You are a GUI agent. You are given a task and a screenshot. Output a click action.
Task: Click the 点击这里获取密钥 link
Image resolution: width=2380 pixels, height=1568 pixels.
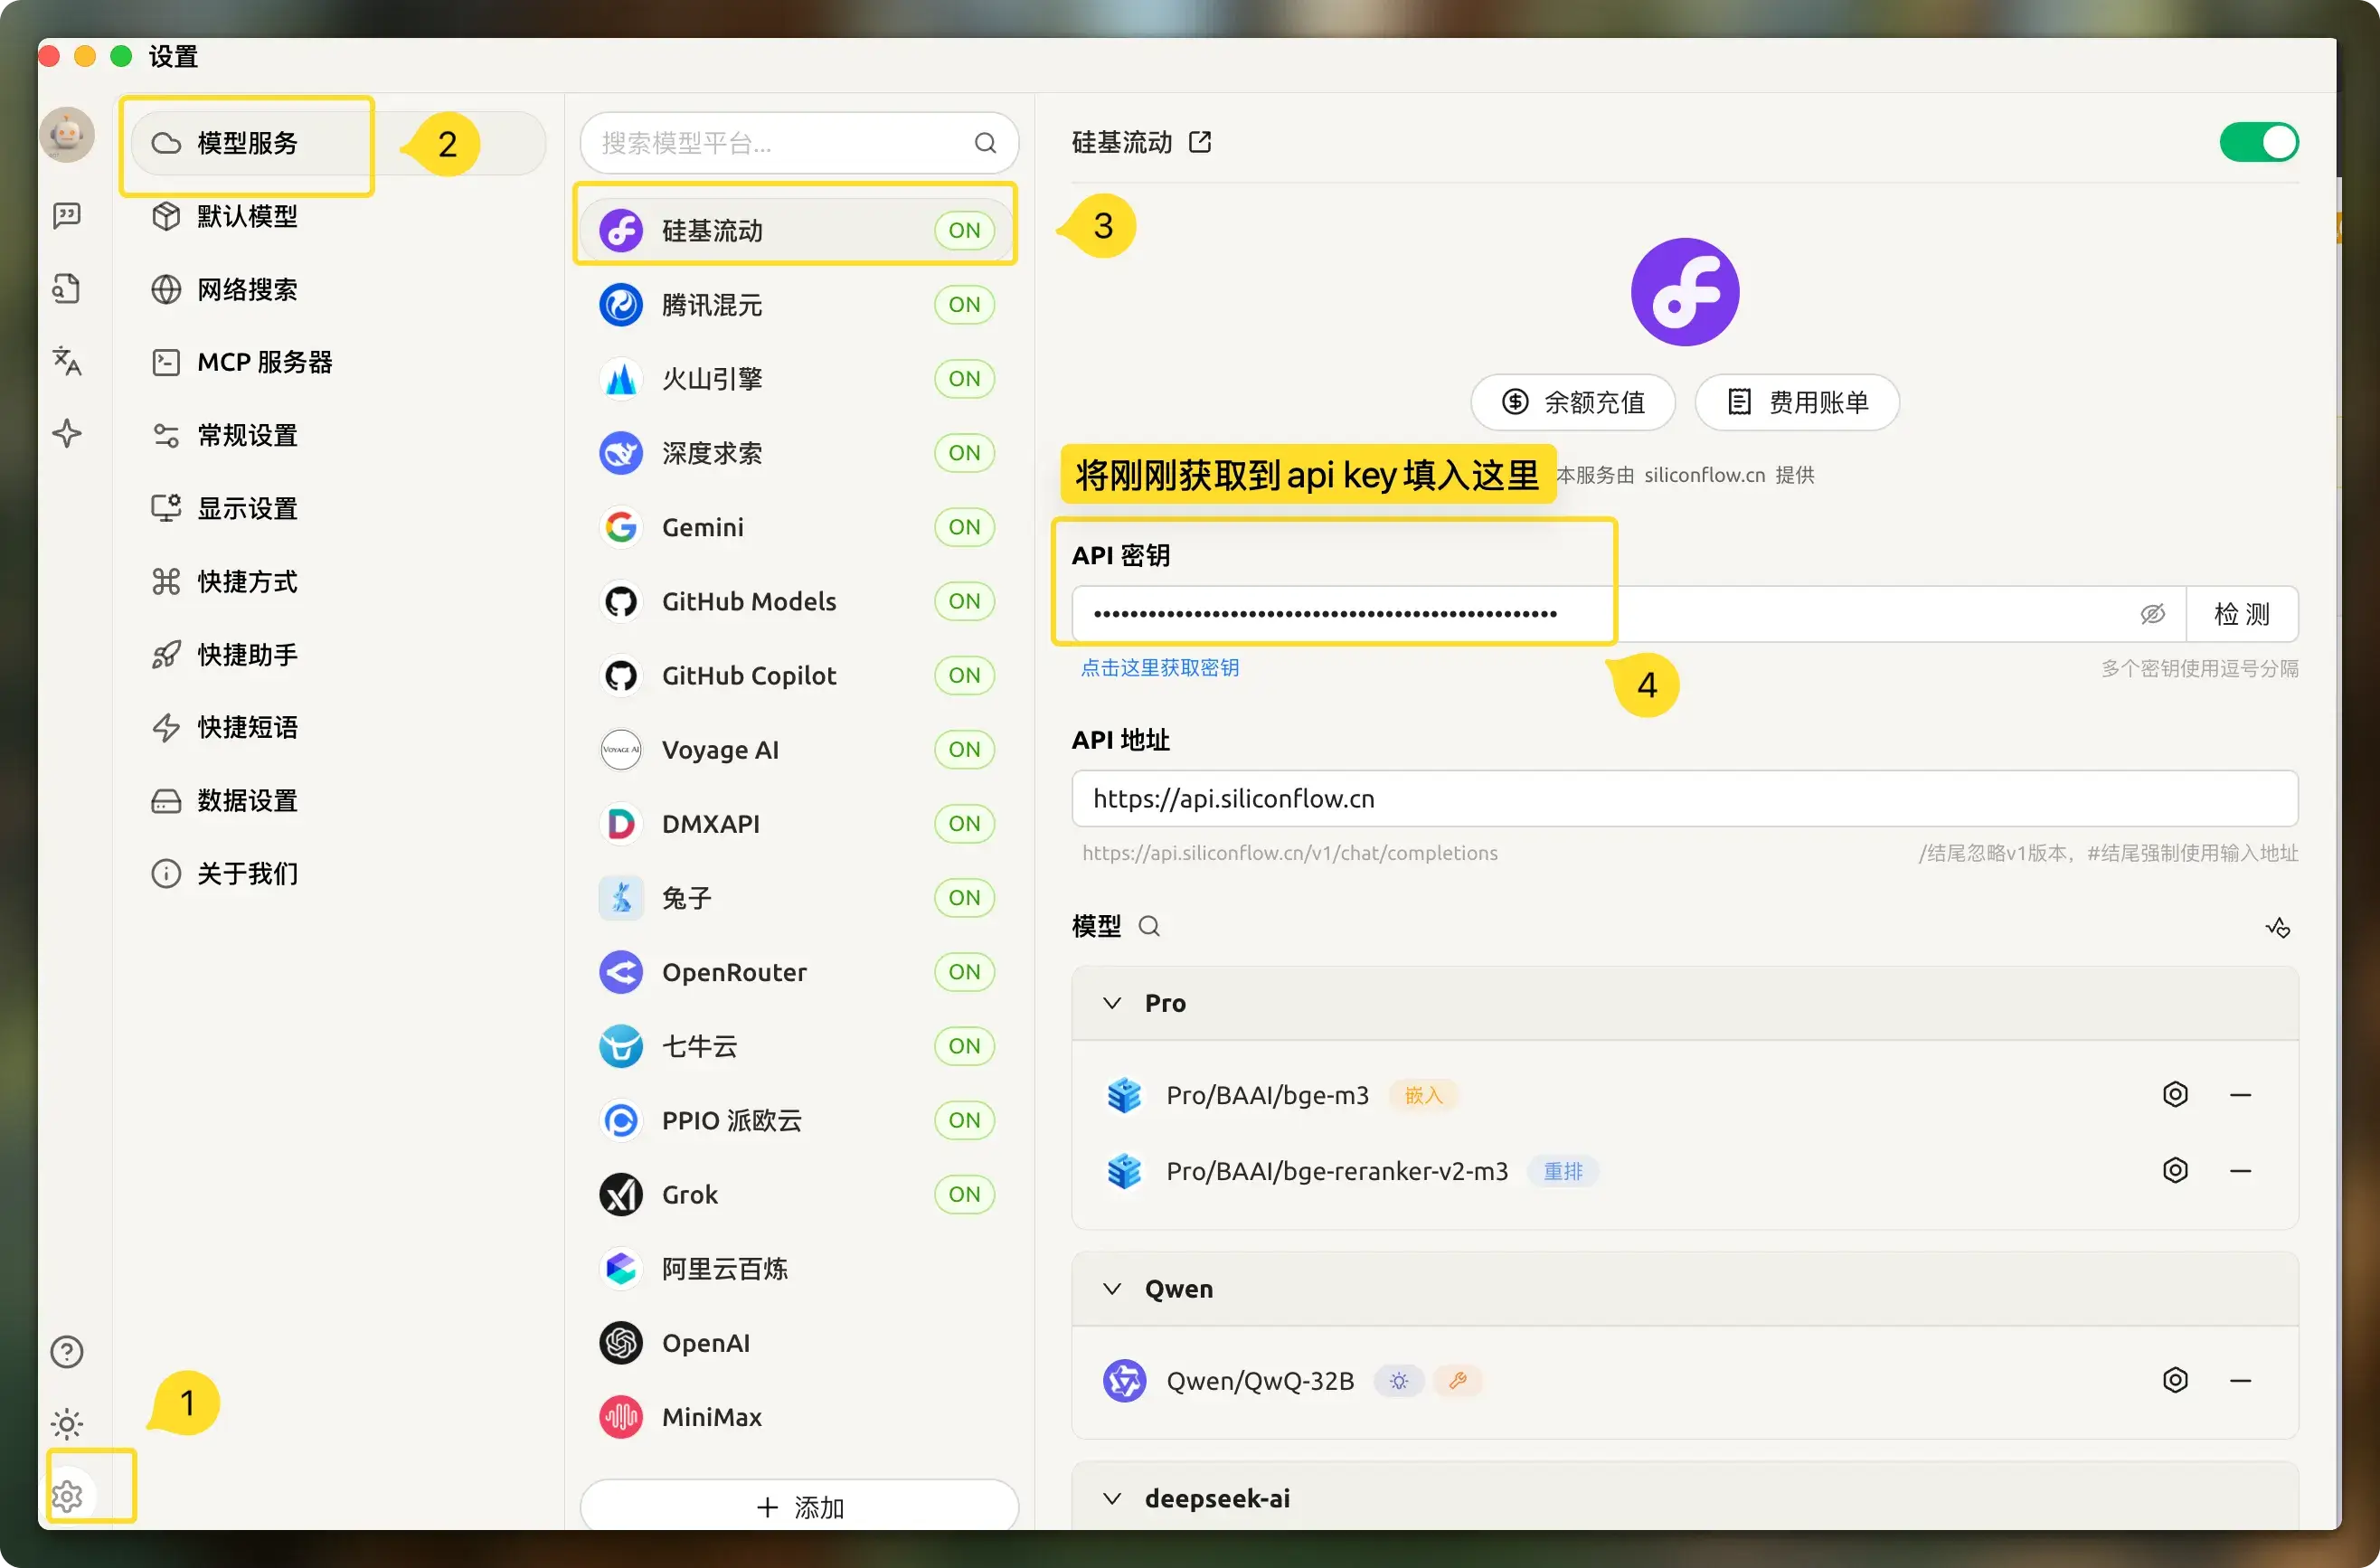1159,668
